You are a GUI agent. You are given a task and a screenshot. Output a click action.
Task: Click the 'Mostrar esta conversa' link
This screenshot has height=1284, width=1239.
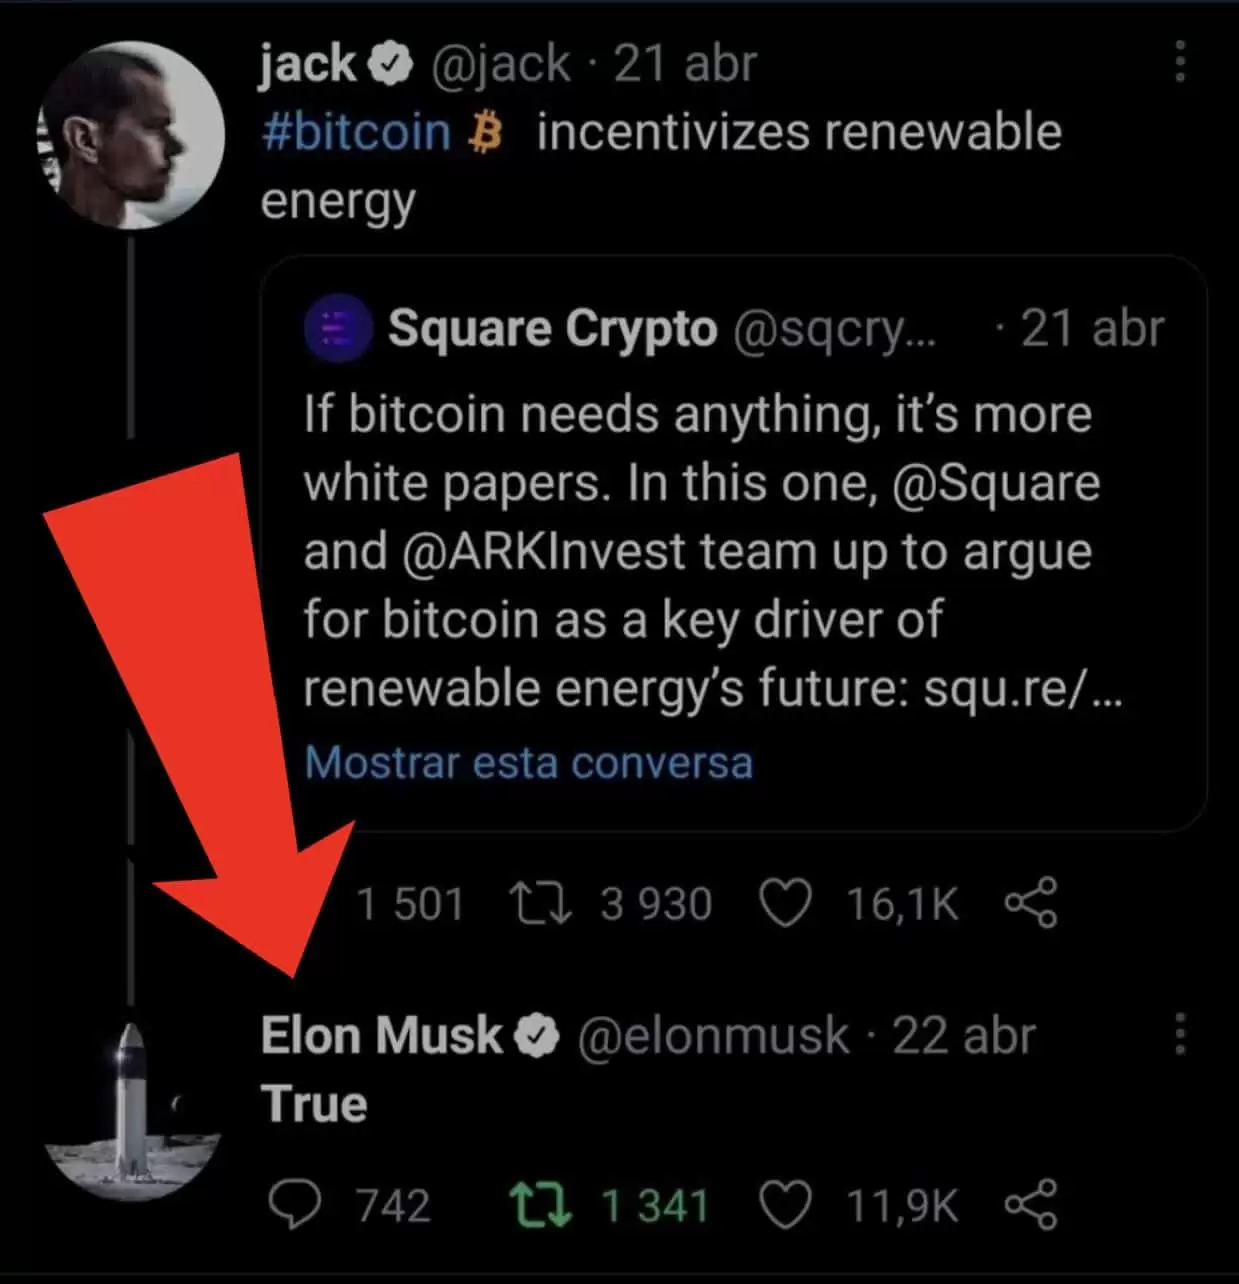coord(528,763)
